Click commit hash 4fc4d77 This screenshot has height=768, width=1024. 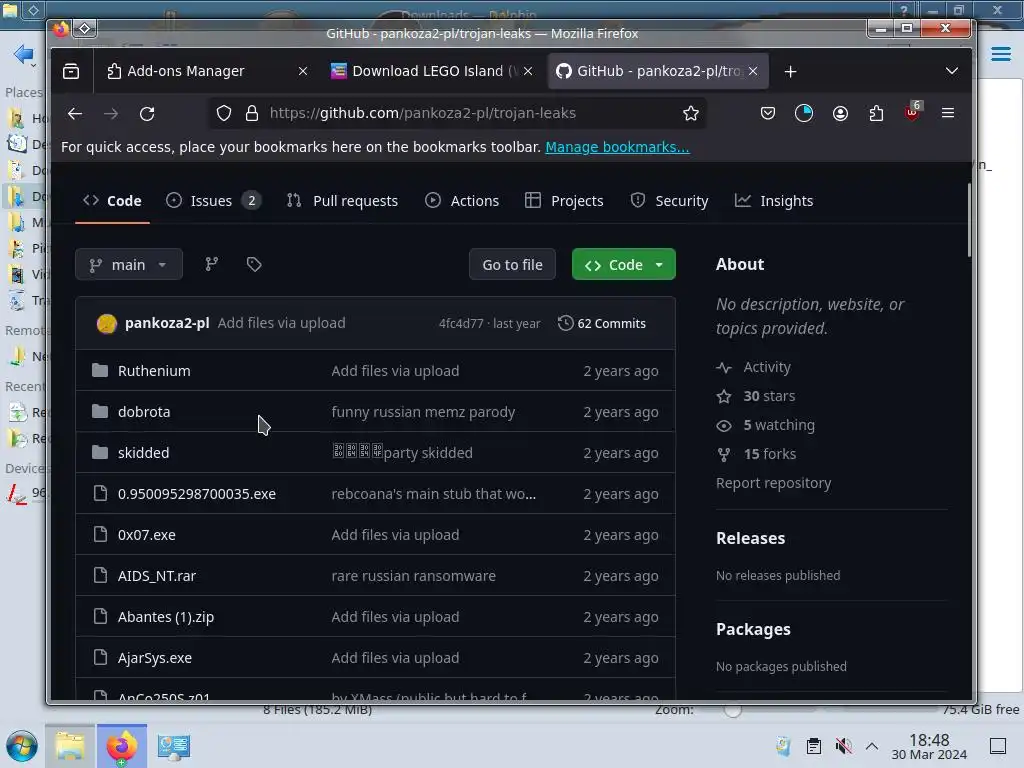click(461, 323)
